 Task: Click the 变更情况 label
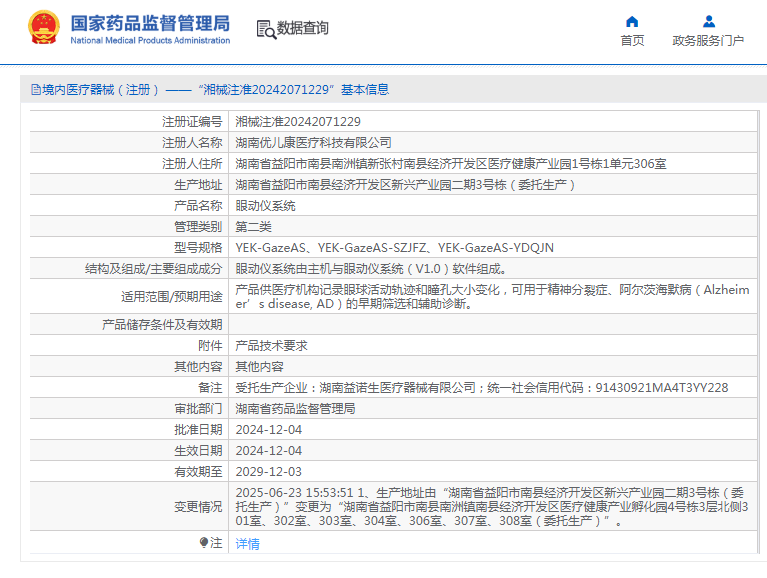[198, 507]
